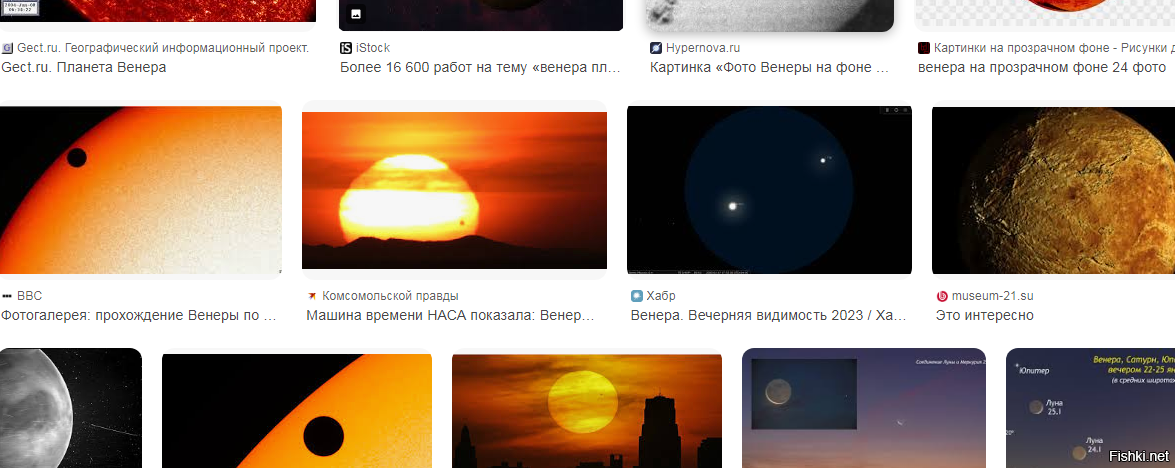The width and height of the screenshot is (1175, 468).
Task: Click the Хабр favicon icon
Action: (x=637, y=296)
